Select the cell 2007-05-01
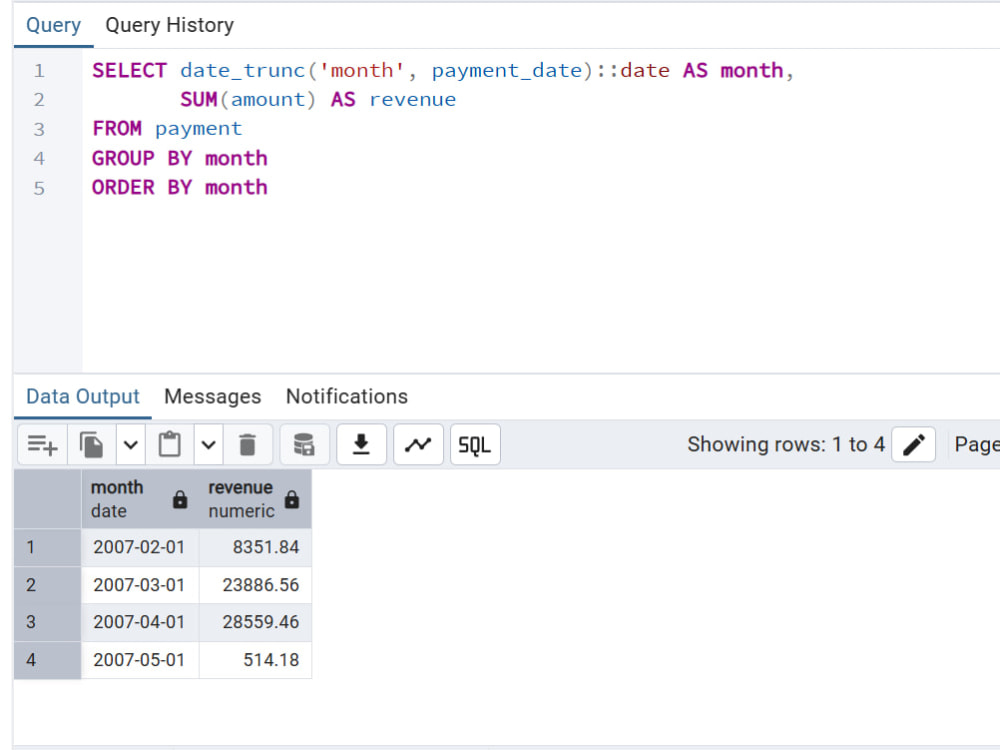 (x=140, y=660)
